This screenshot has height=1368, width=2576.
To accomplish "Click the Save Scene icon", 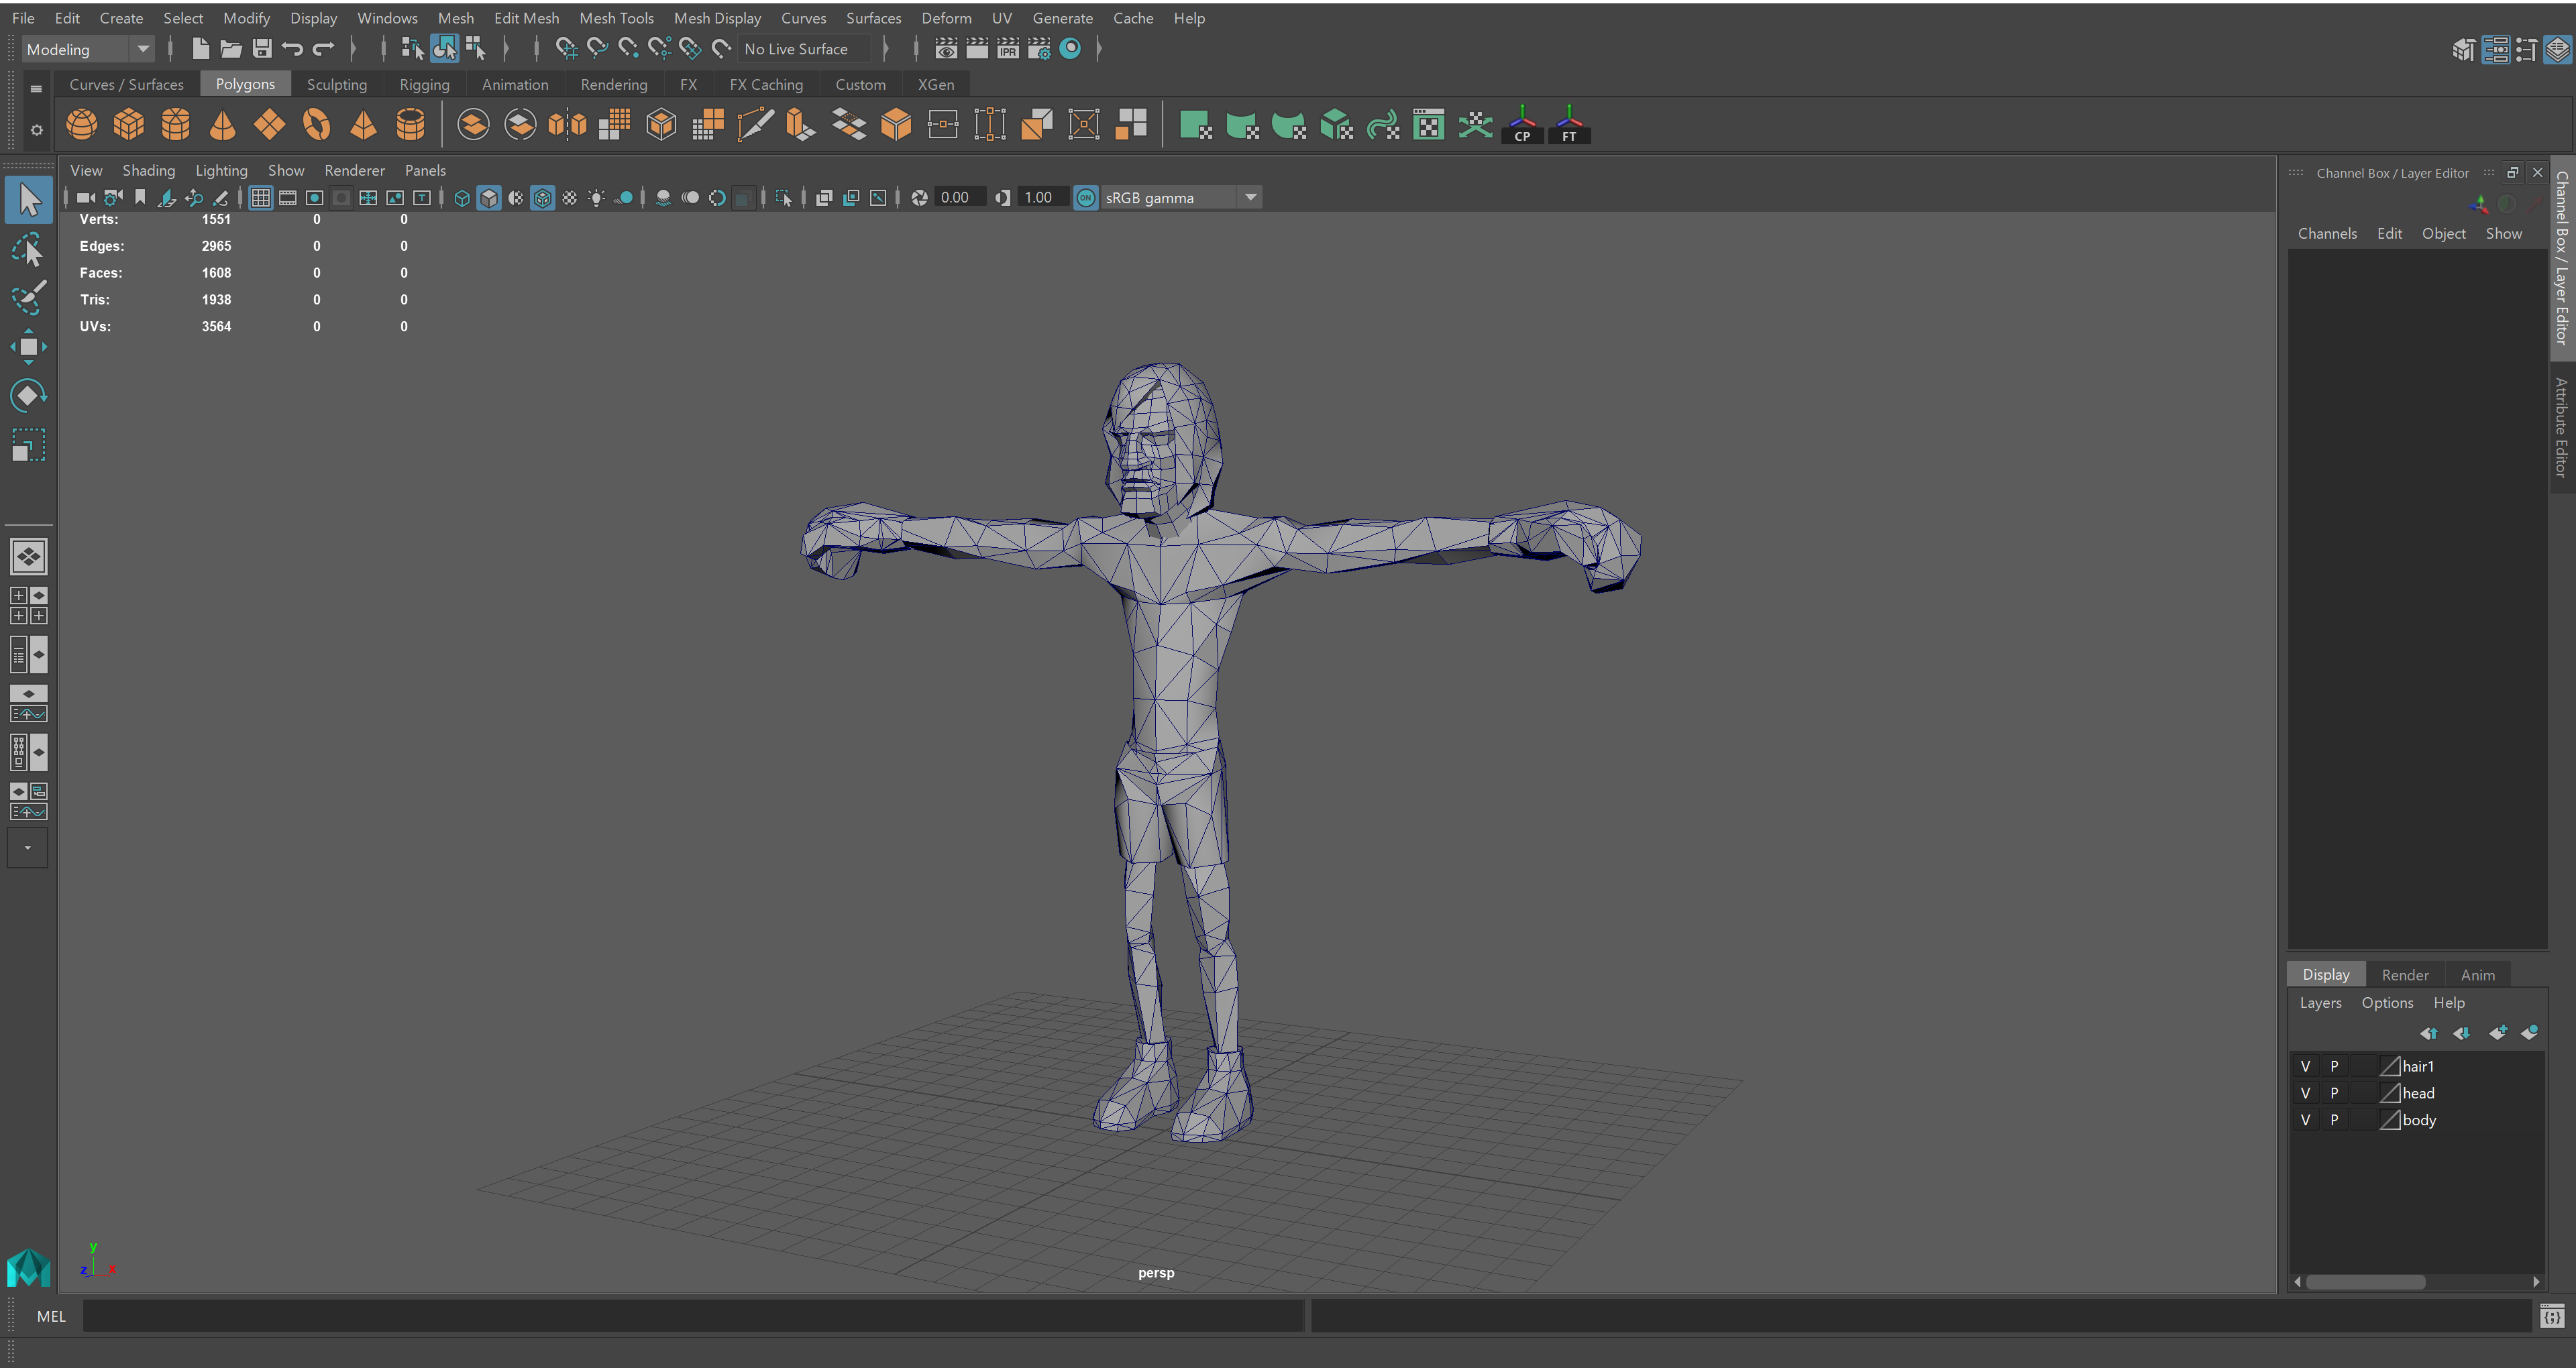I will 262,48.
